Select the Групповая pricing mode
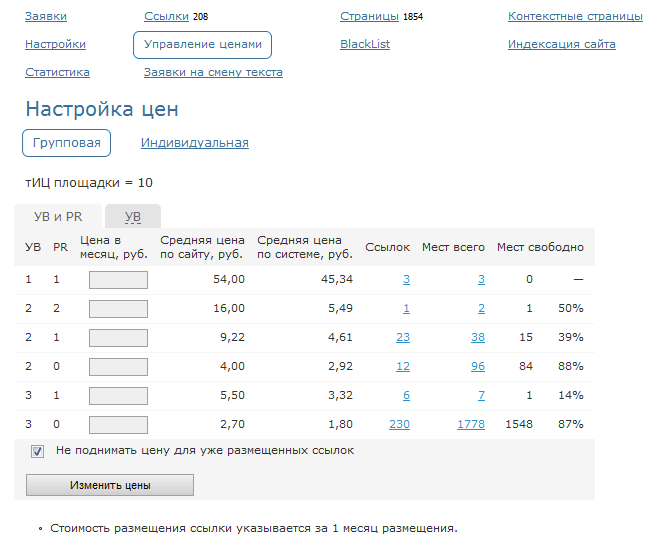650x536 pixels. pyautogui.click(x=67, y=143)
